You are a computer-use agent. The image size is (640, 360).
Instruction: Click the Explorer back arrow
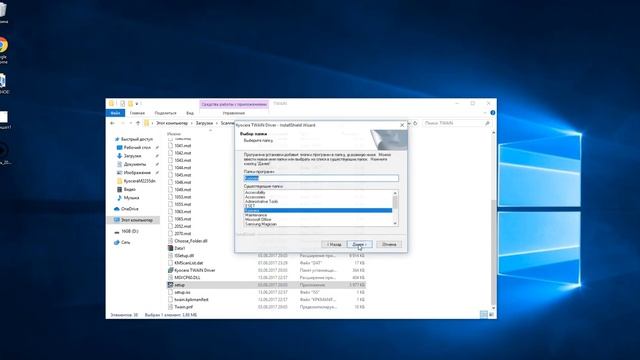113,123
